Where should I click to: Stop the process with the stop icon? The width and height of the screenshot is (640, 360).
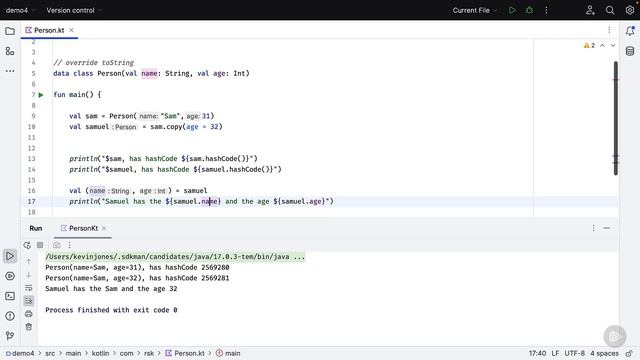[40, 245]
